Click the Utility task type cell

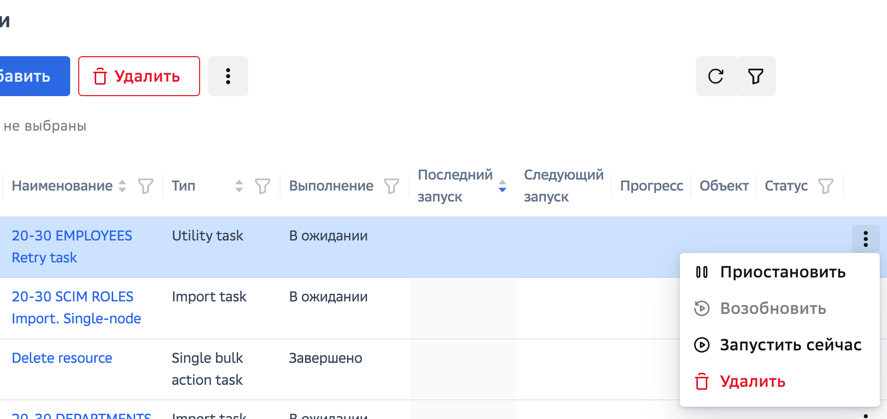[x=208, y=236]
